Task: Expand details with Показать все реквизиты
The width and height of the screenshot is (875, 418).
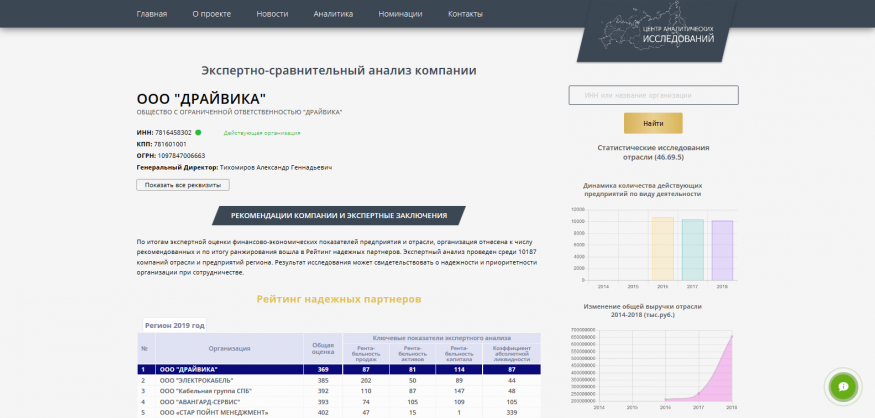Action: 183,185
